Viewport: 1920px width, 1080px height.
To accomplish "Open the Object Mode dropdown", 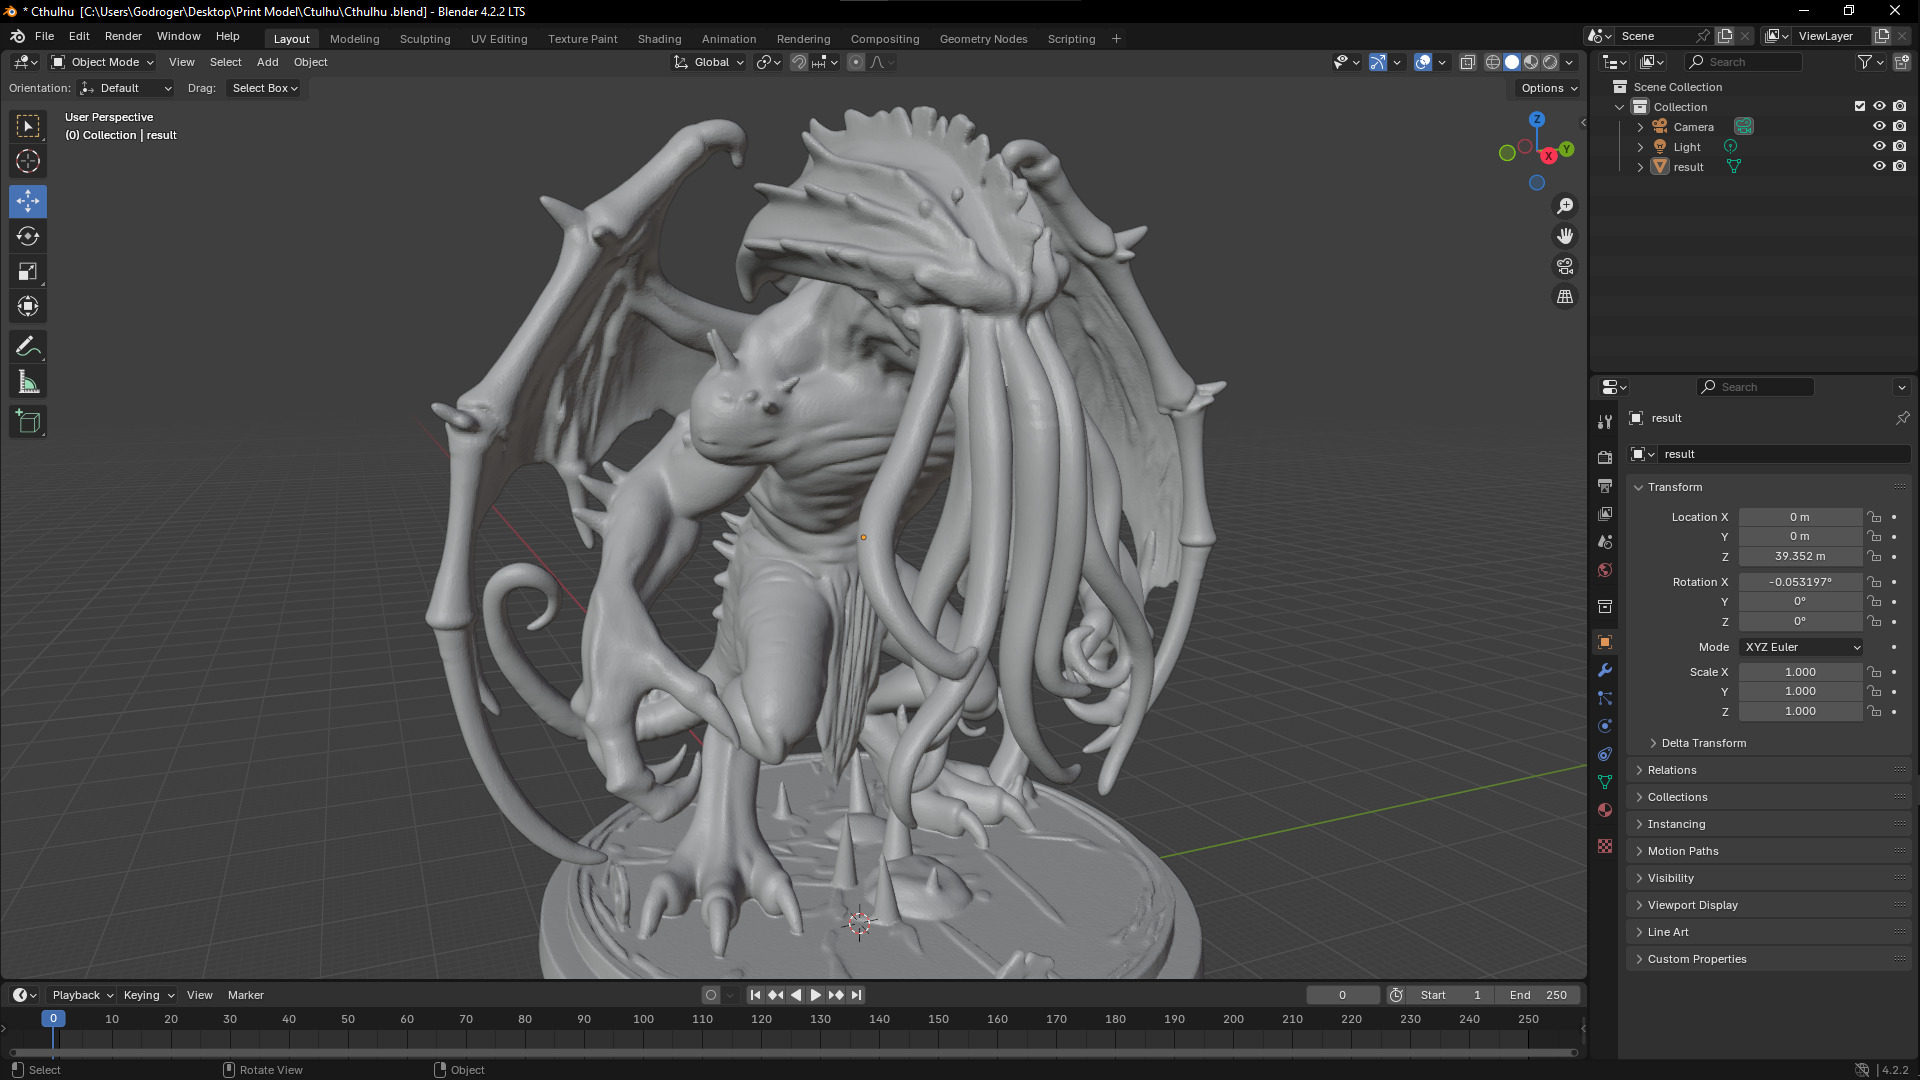I will 102,62.
